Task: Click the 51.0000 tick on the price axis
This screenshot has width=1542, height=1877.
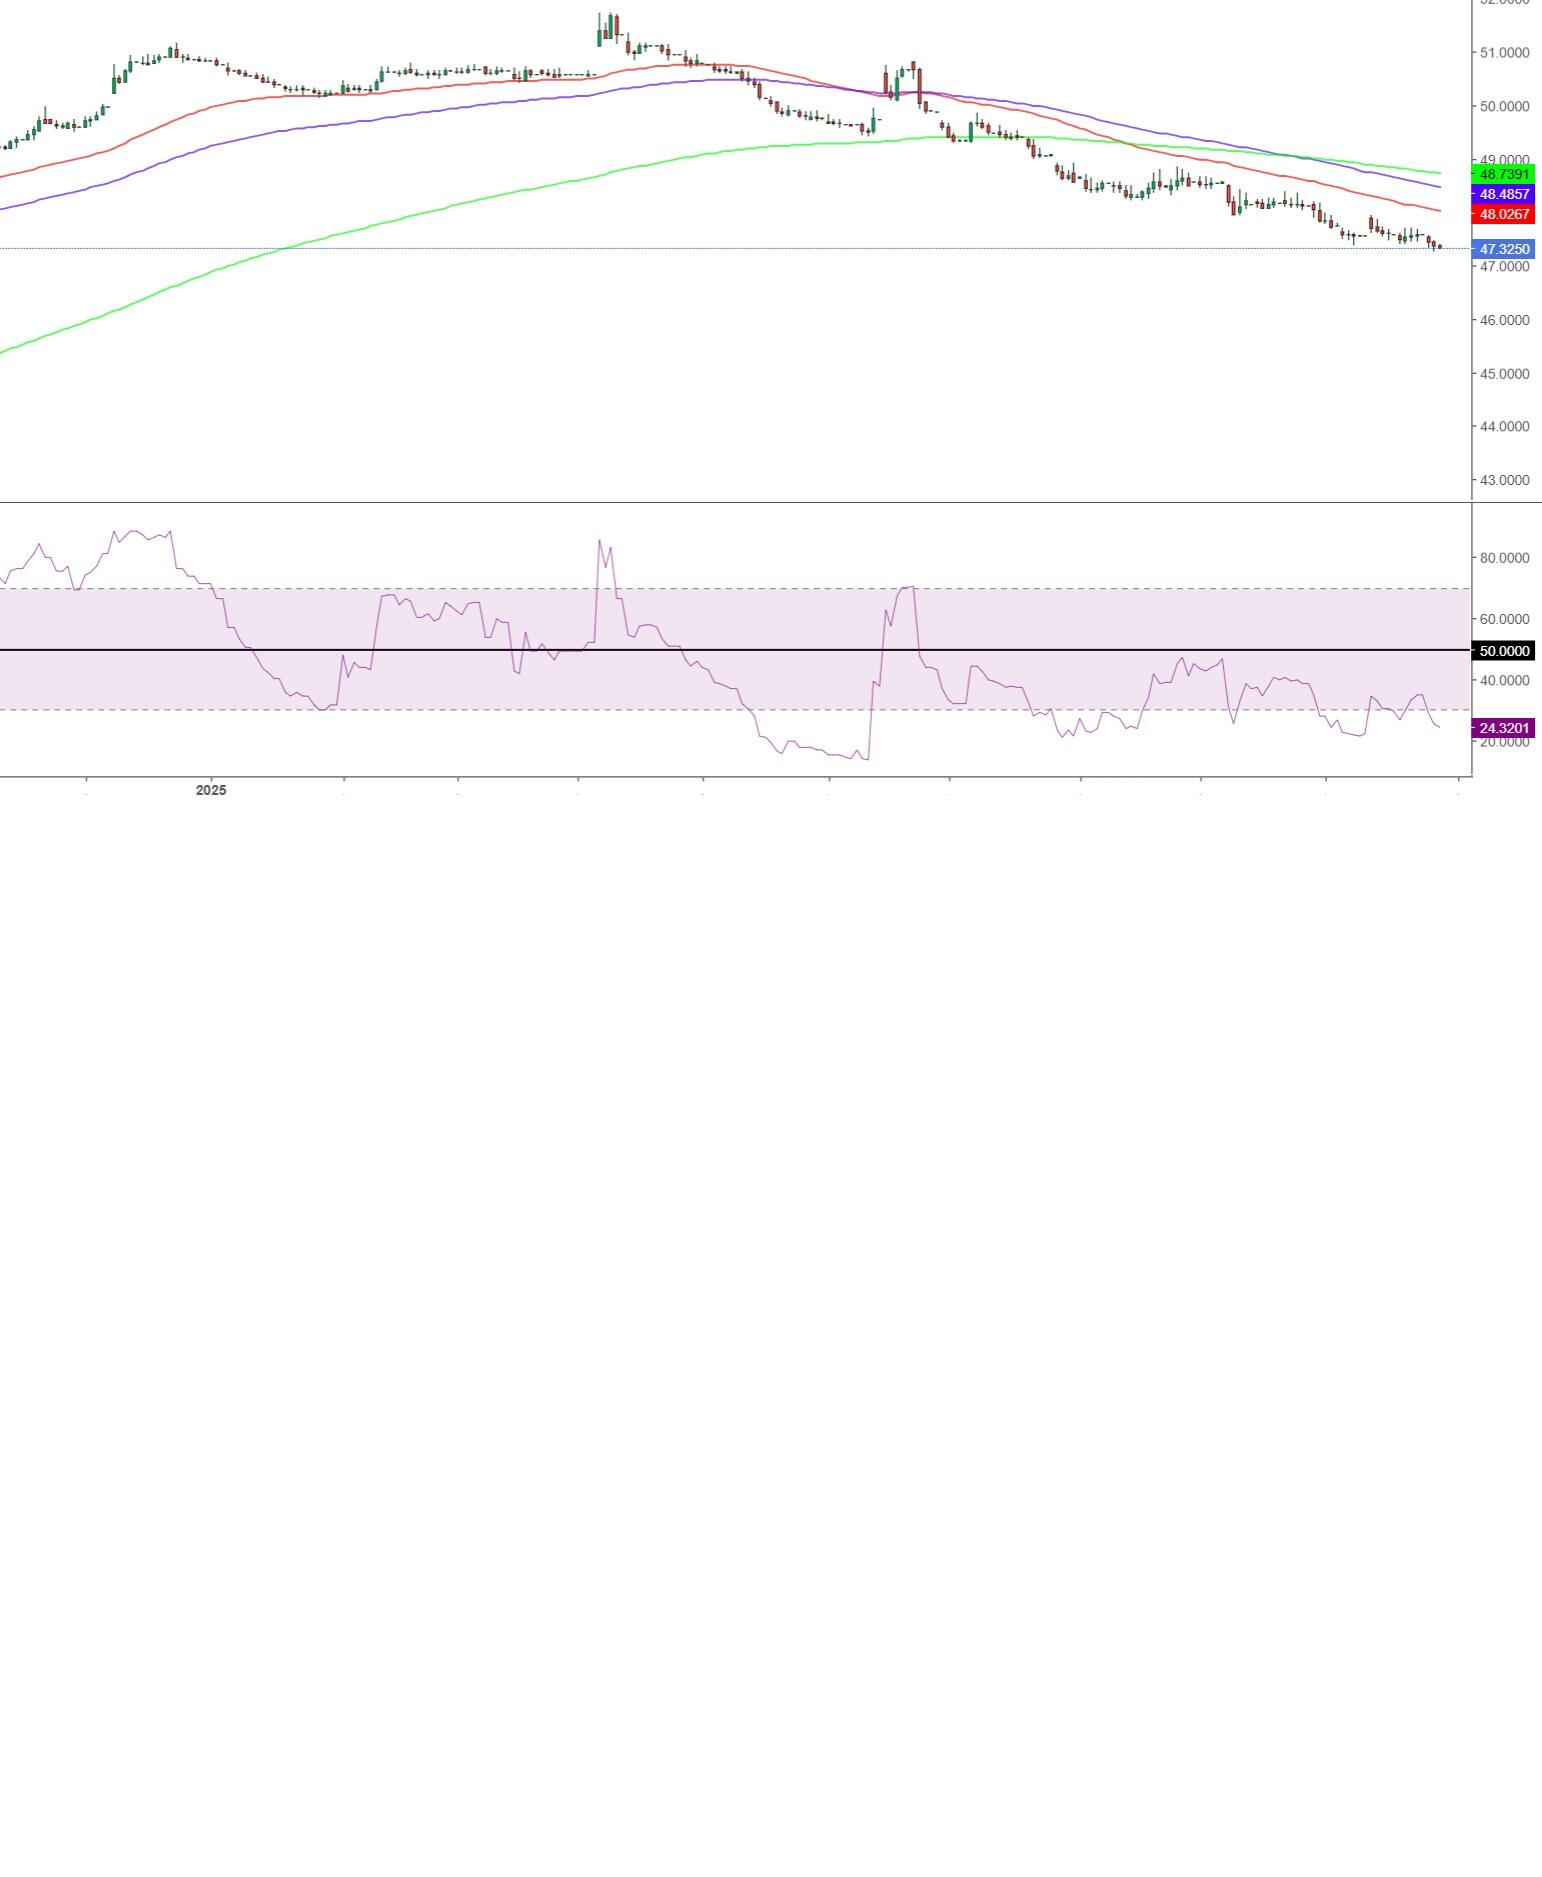Action: [1504, 52]
